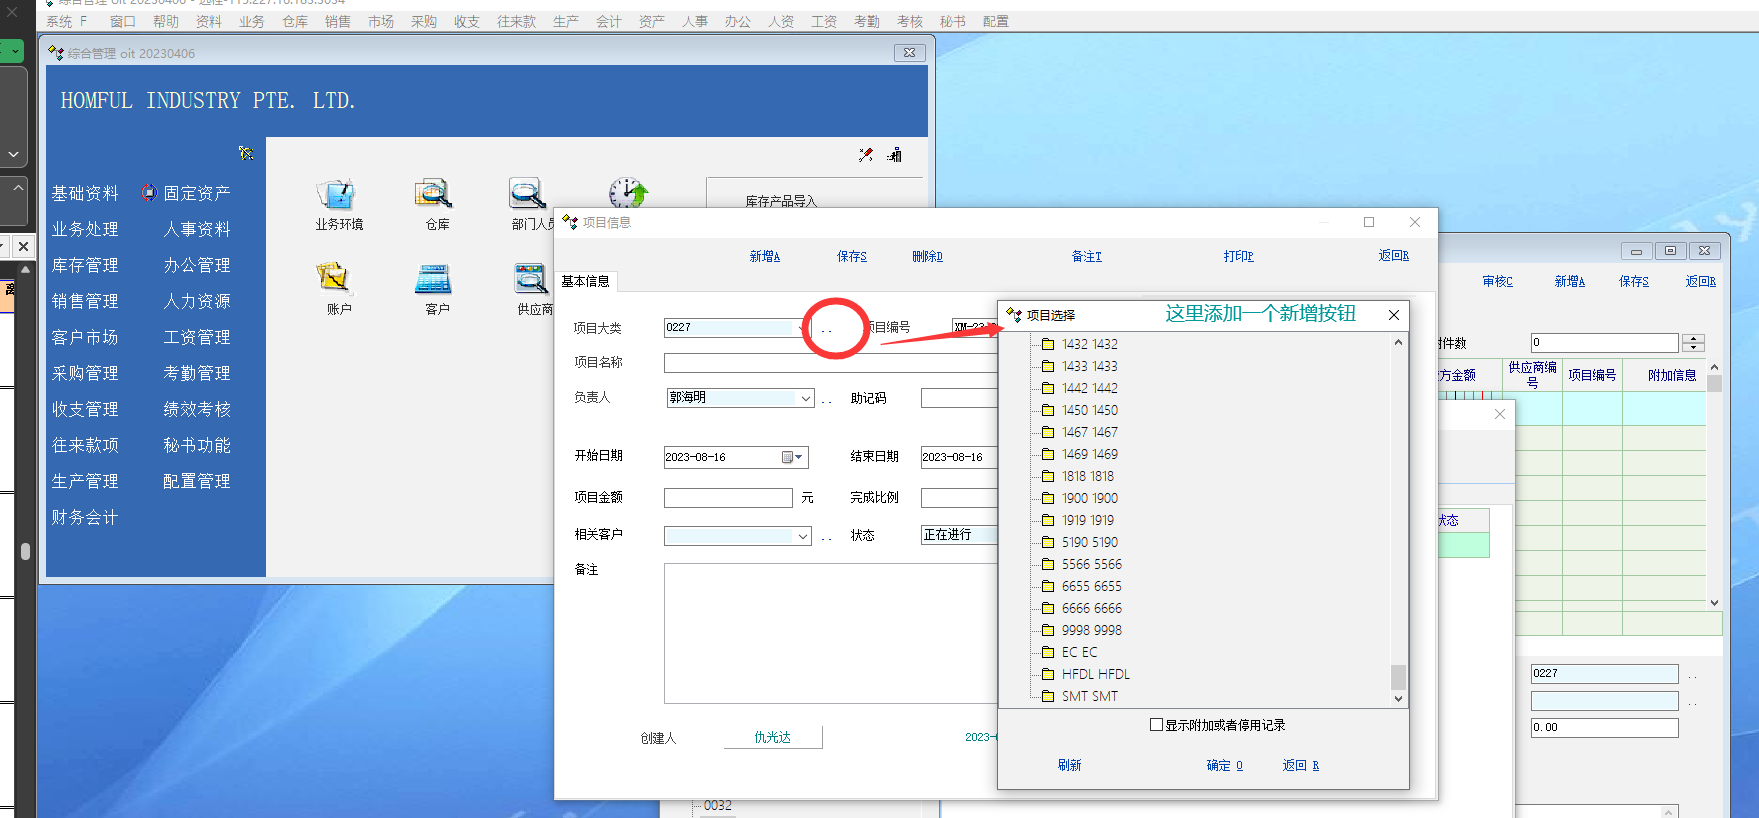Screen dimensions: 1759x818
Task: Select the HFDL HFDL tree item
Action: [x=1095, y=674]
